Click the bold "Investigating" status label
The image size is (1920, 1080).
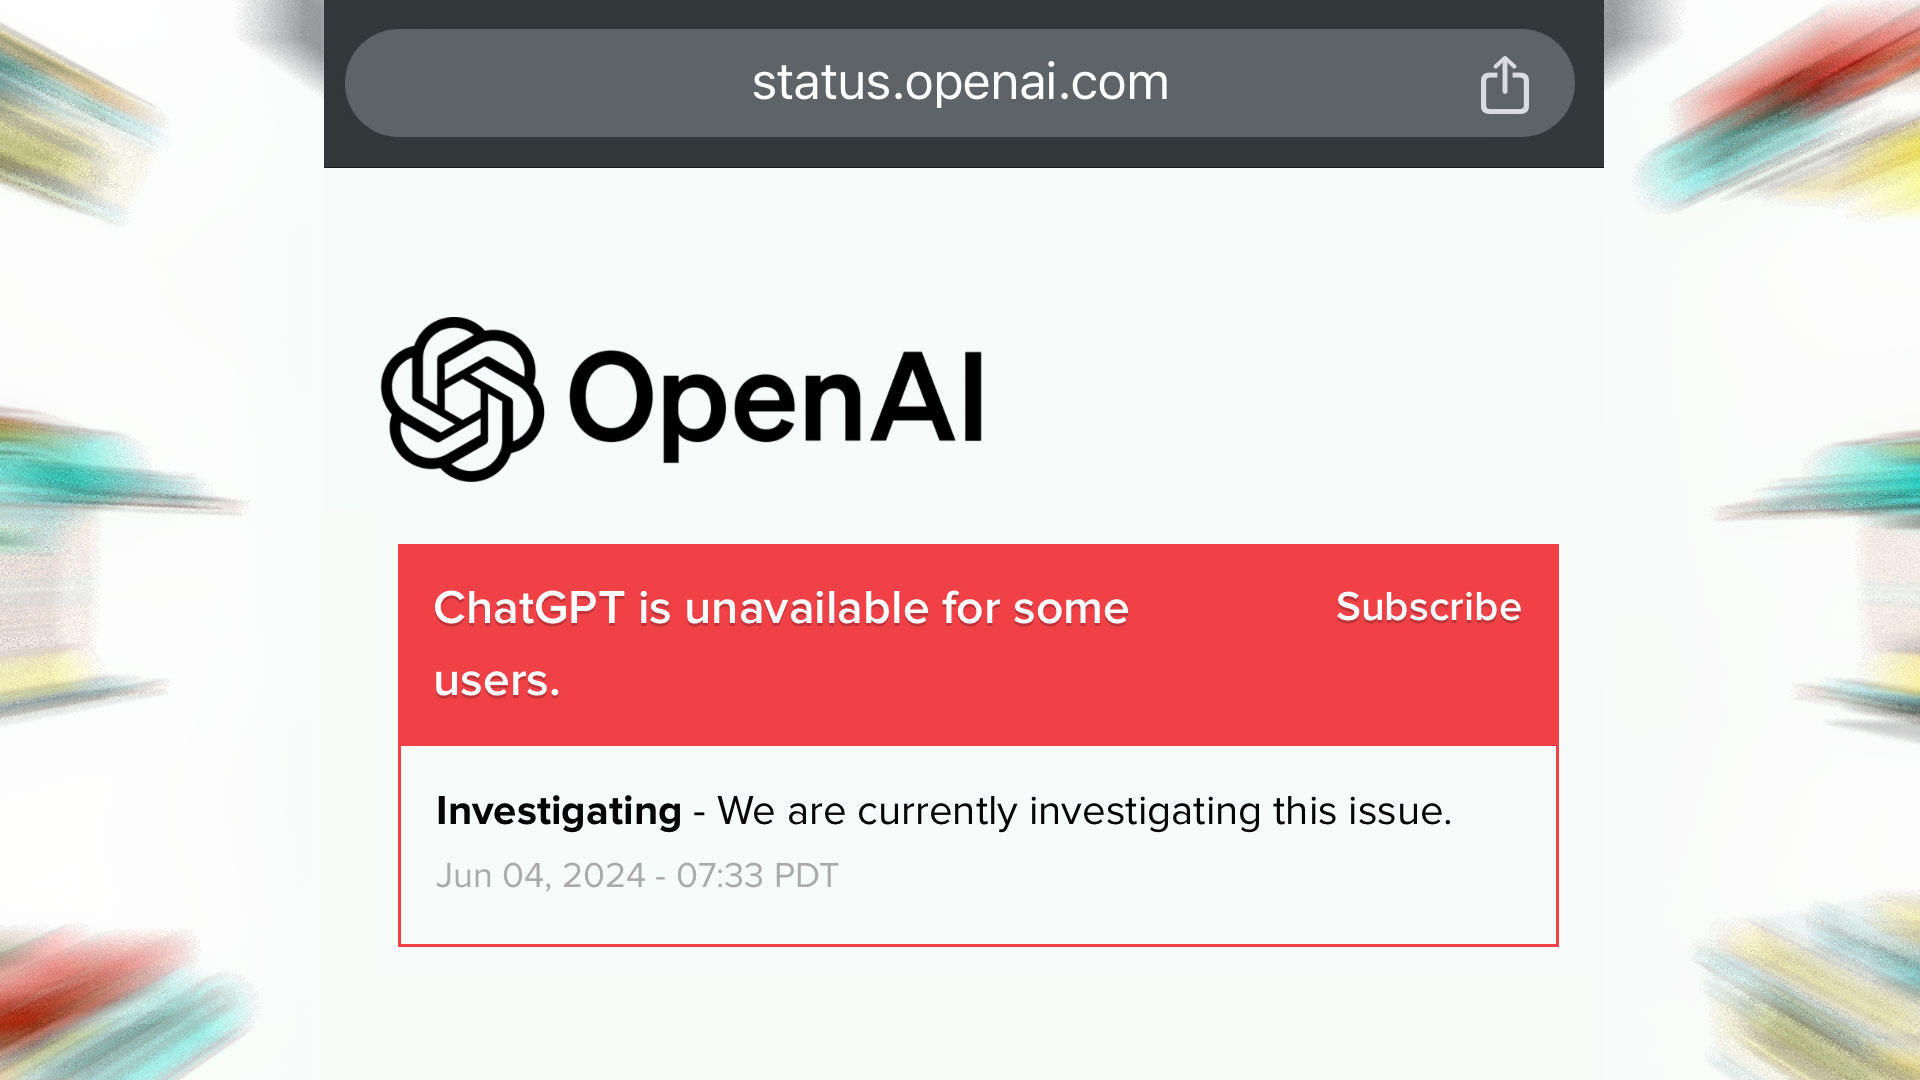click(x=558, y=811)
